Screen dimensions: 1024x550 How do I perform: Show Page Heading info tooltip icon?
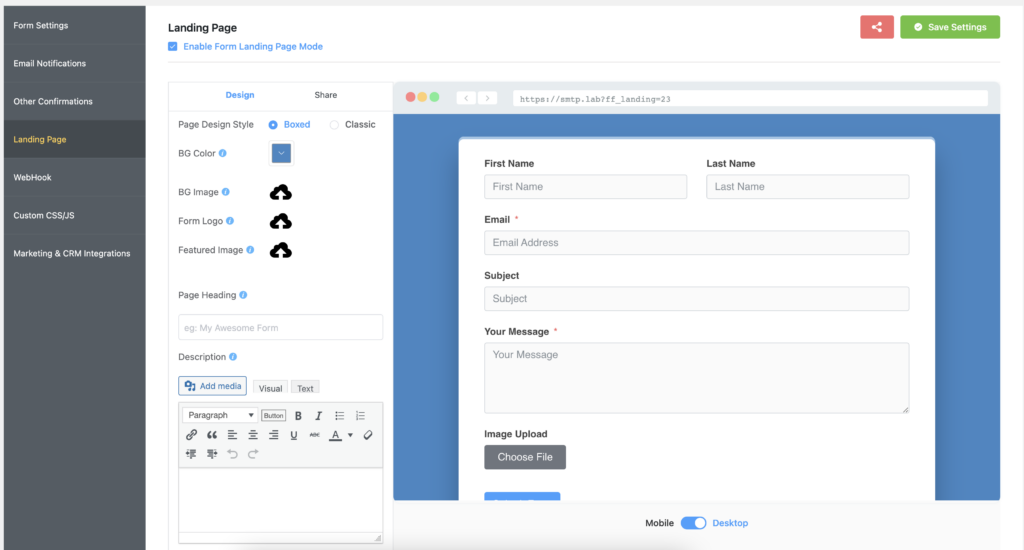pyautogui.click(x=244, y=295)
